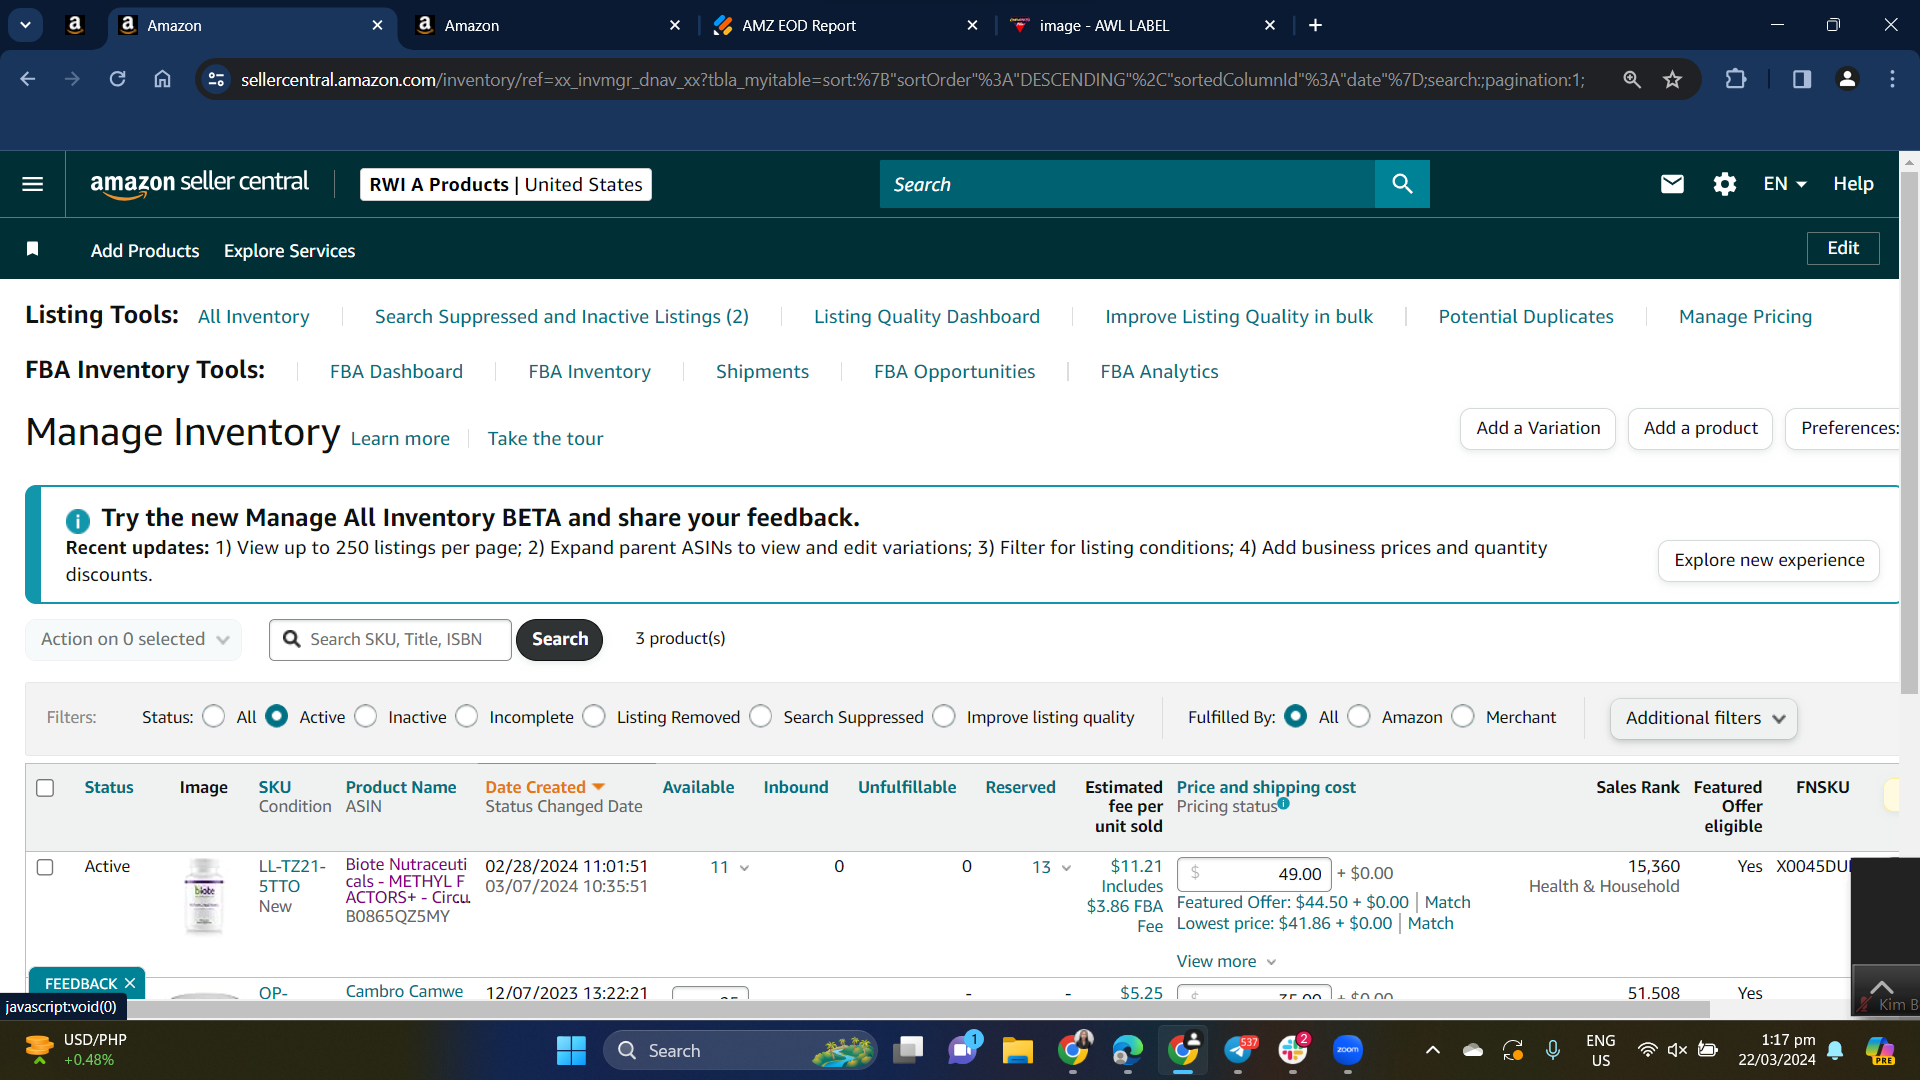This screenshot has width=1920, height=1080.
Task: Click the Add a Variation button
Action: click(x=1538, y=428)
